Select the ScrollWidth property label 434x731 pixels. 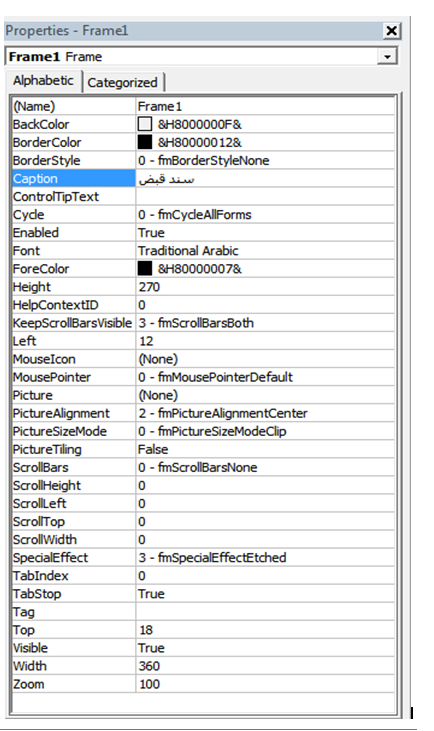tap(45, 539)
